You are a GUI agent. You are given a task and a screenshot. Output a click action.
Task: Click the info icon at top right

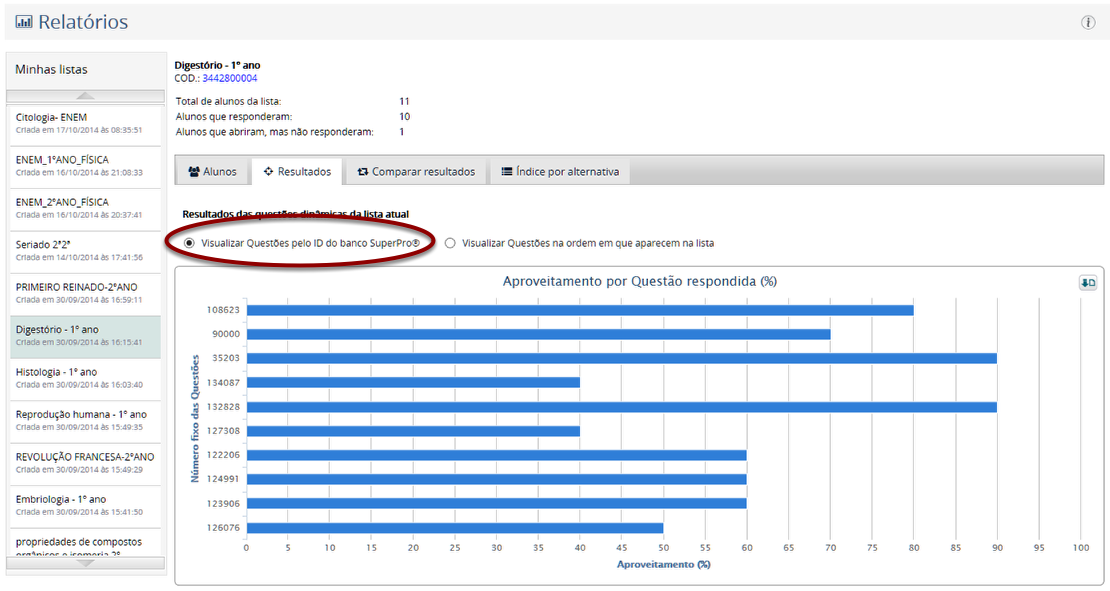pos(1088,23)
